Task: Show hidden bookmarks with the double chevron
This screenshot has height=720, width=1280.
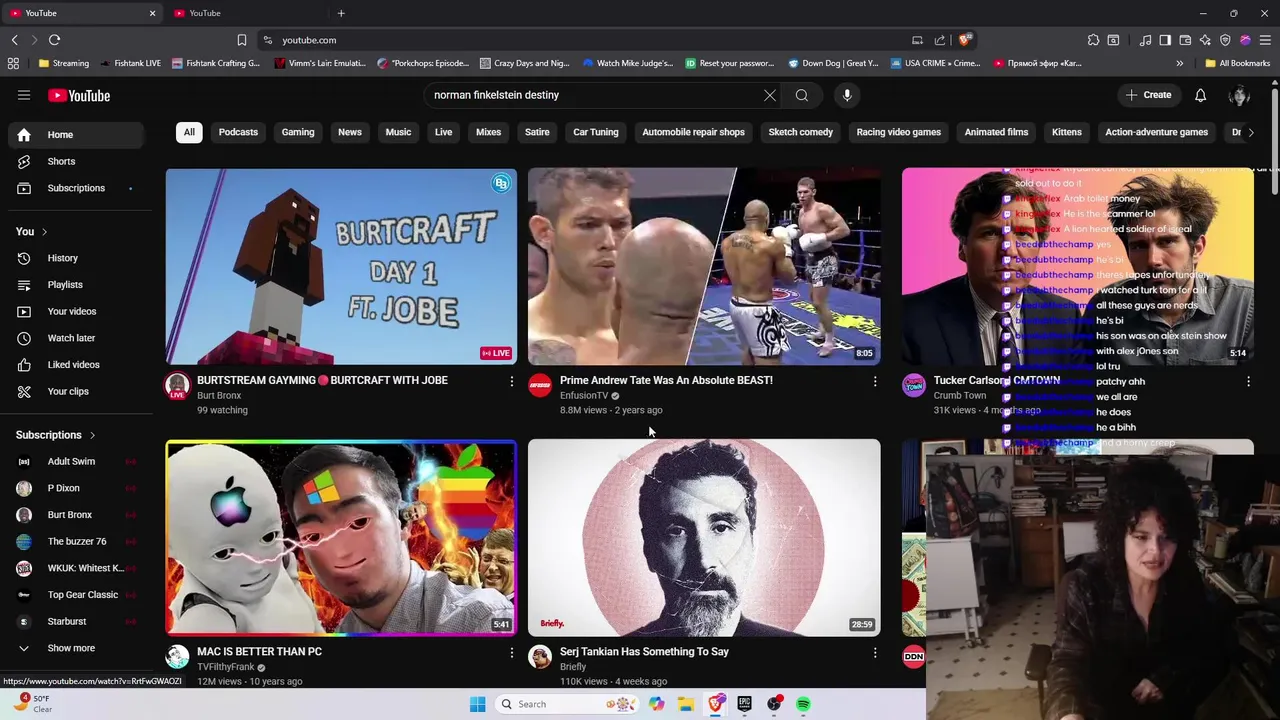Action: [x=1179, y=63]
